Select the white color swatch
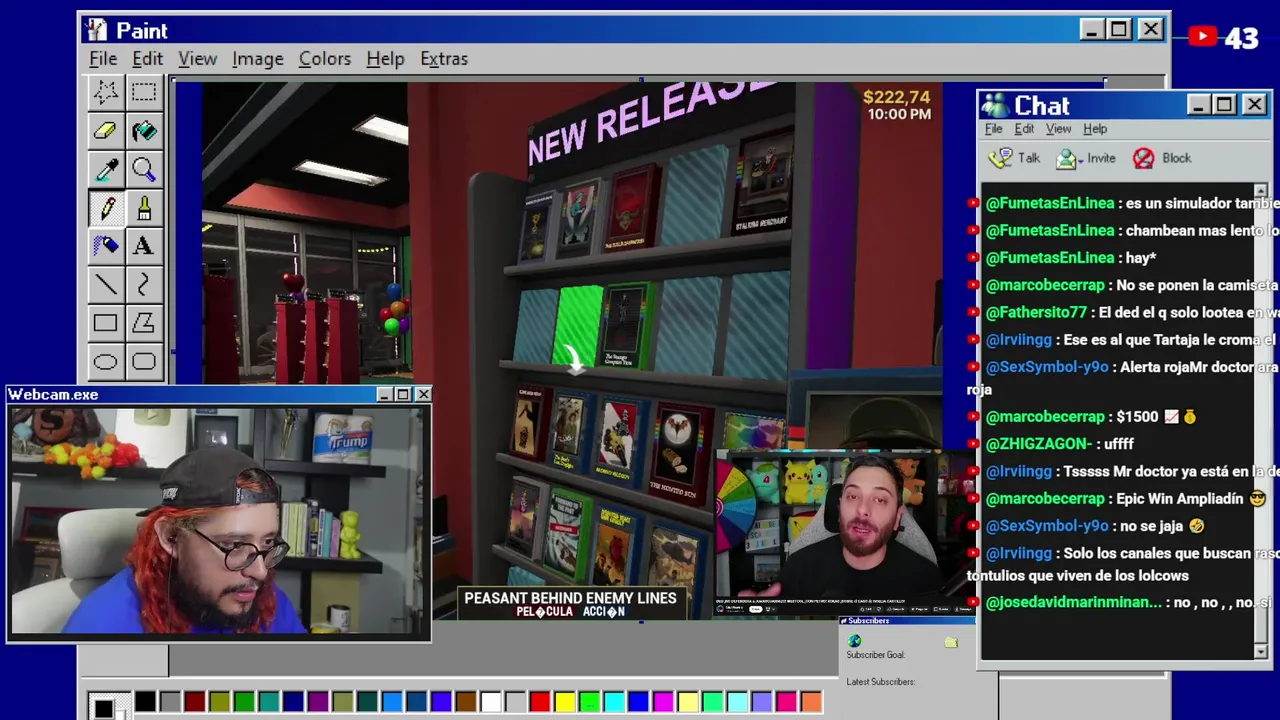Screen dimensions: 1280x720 click(x=490, y=702)
